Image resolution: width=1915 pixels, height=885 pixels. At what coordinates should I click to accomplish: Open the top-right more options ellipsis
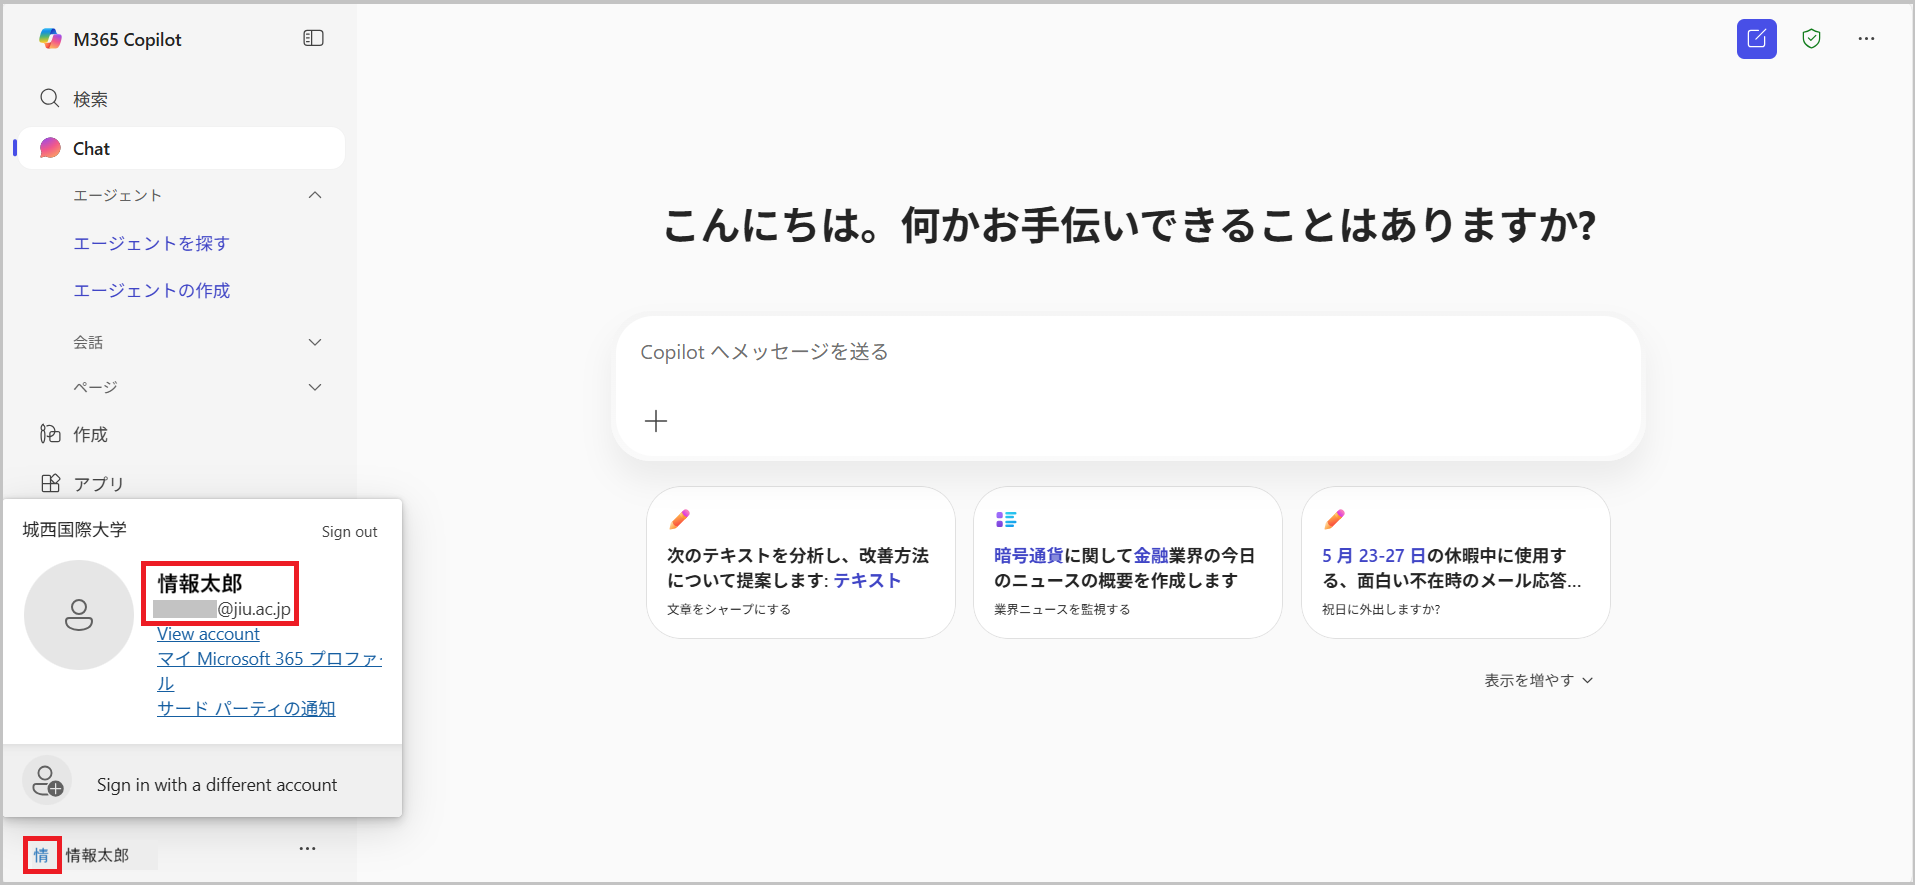[1866, 39]
